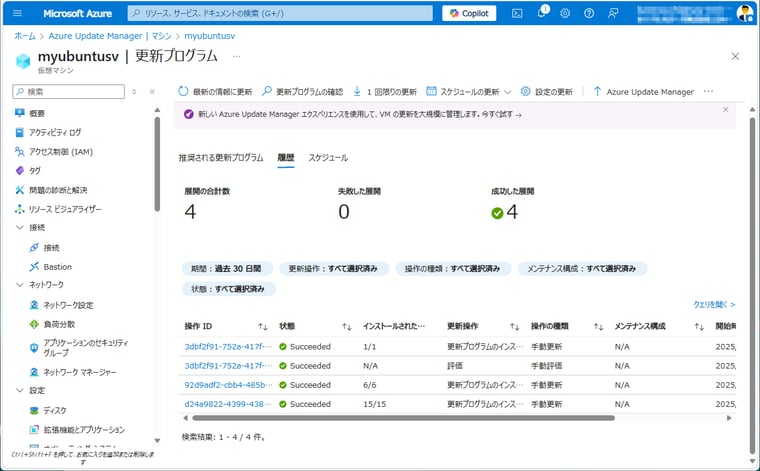Open the 更新操作 filter pill

(x=333, y=268)
